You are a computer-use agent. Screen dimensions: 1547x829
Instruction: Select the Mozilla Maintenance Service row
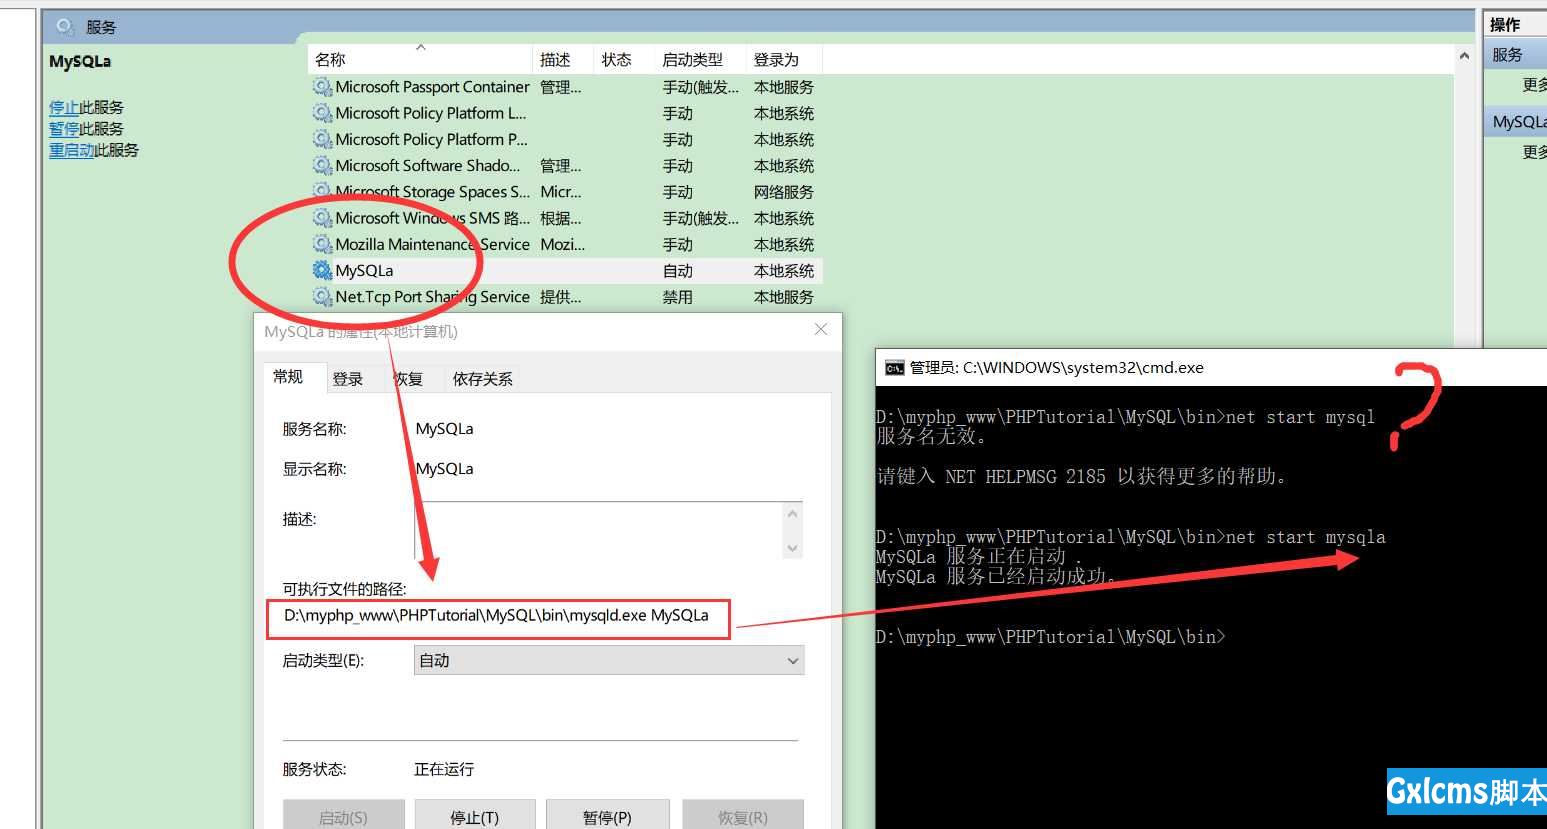click(565, 244)
